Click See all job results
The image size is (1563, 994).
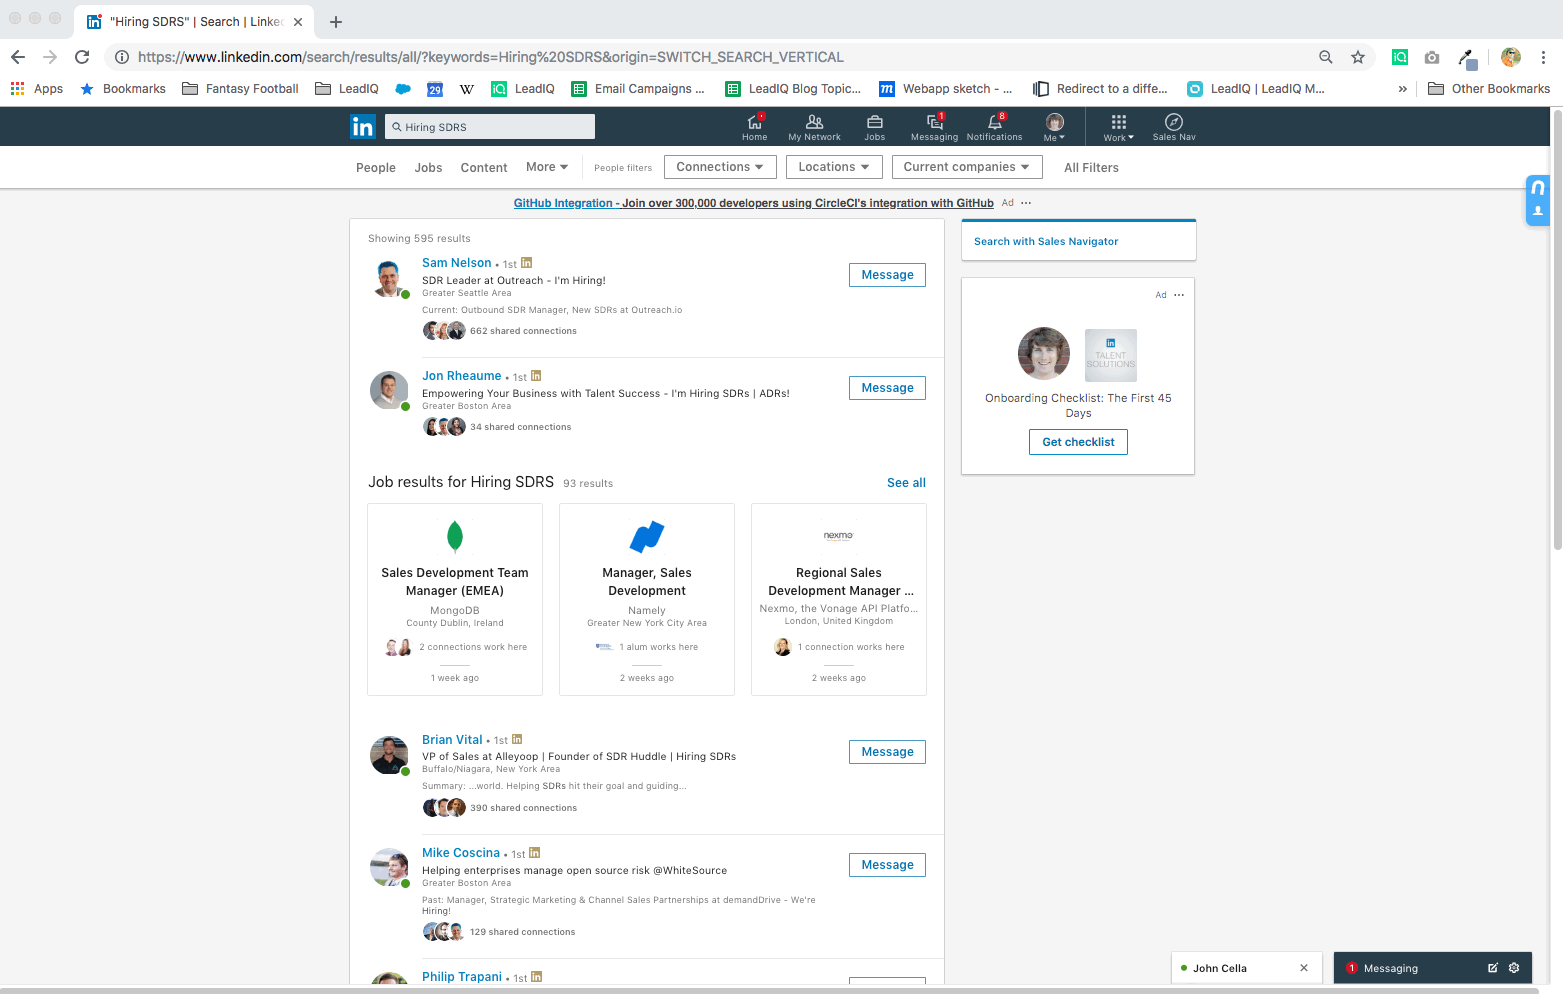(x=906, y=483)
